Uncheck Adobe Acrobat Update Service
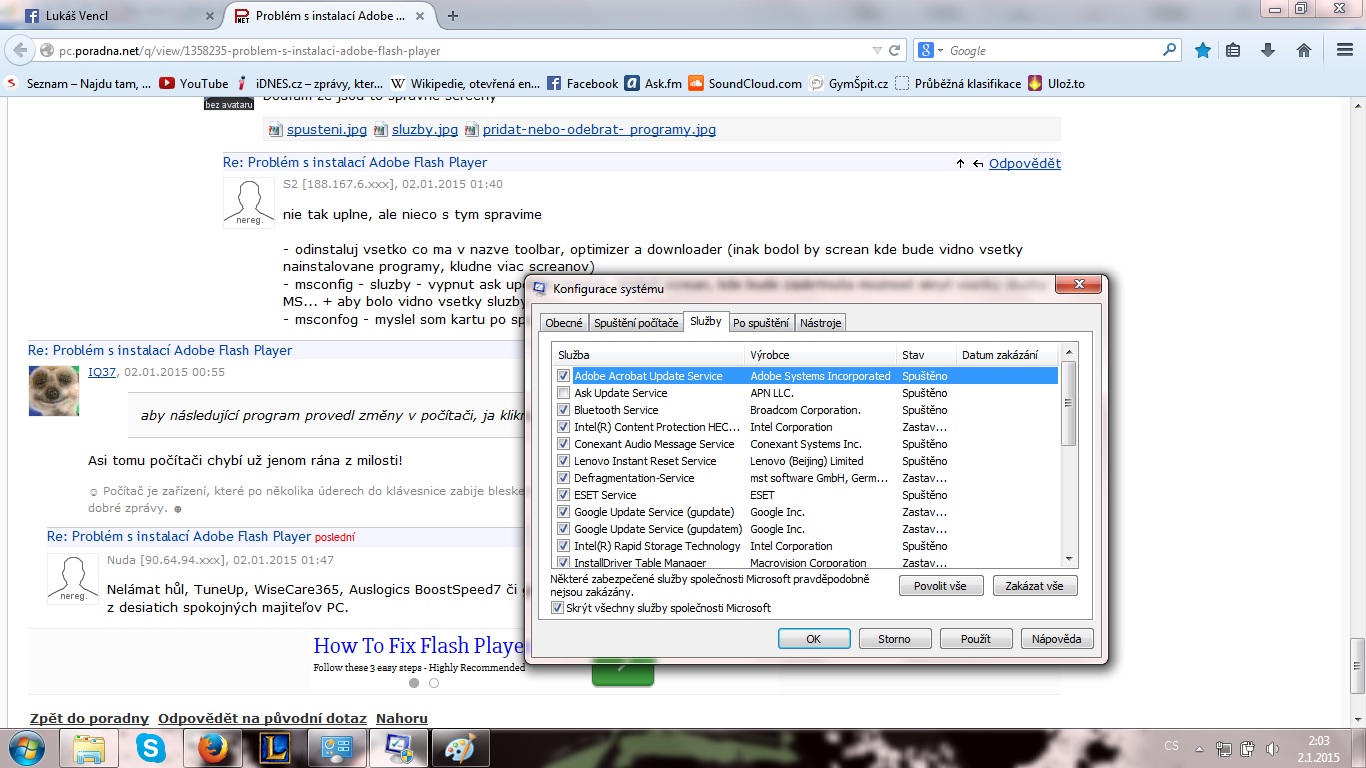The height and width of the screenshot is (768, 1366). point(564,376)
